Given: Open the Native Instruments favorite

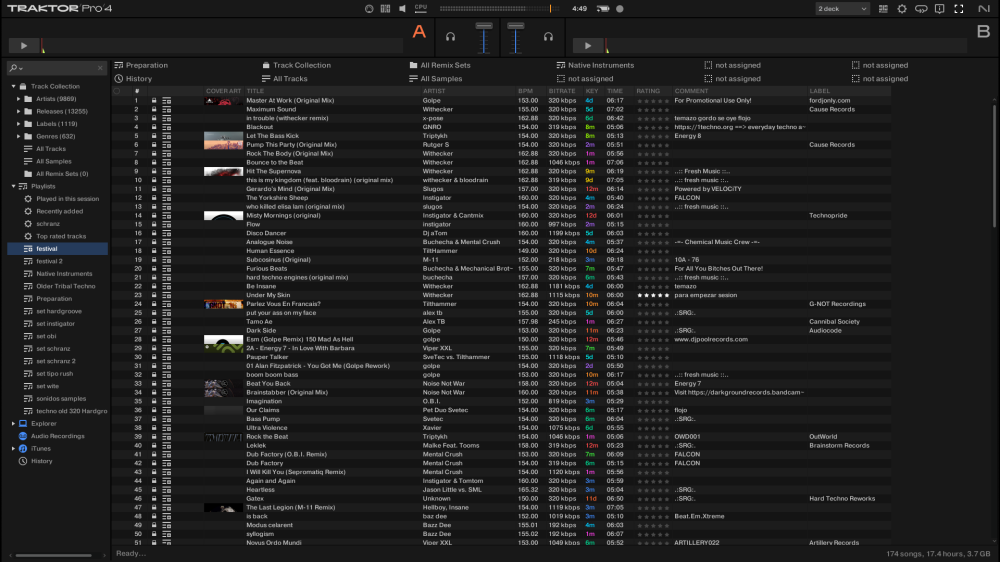Looking at the screenshot, I should pos(595,65).
